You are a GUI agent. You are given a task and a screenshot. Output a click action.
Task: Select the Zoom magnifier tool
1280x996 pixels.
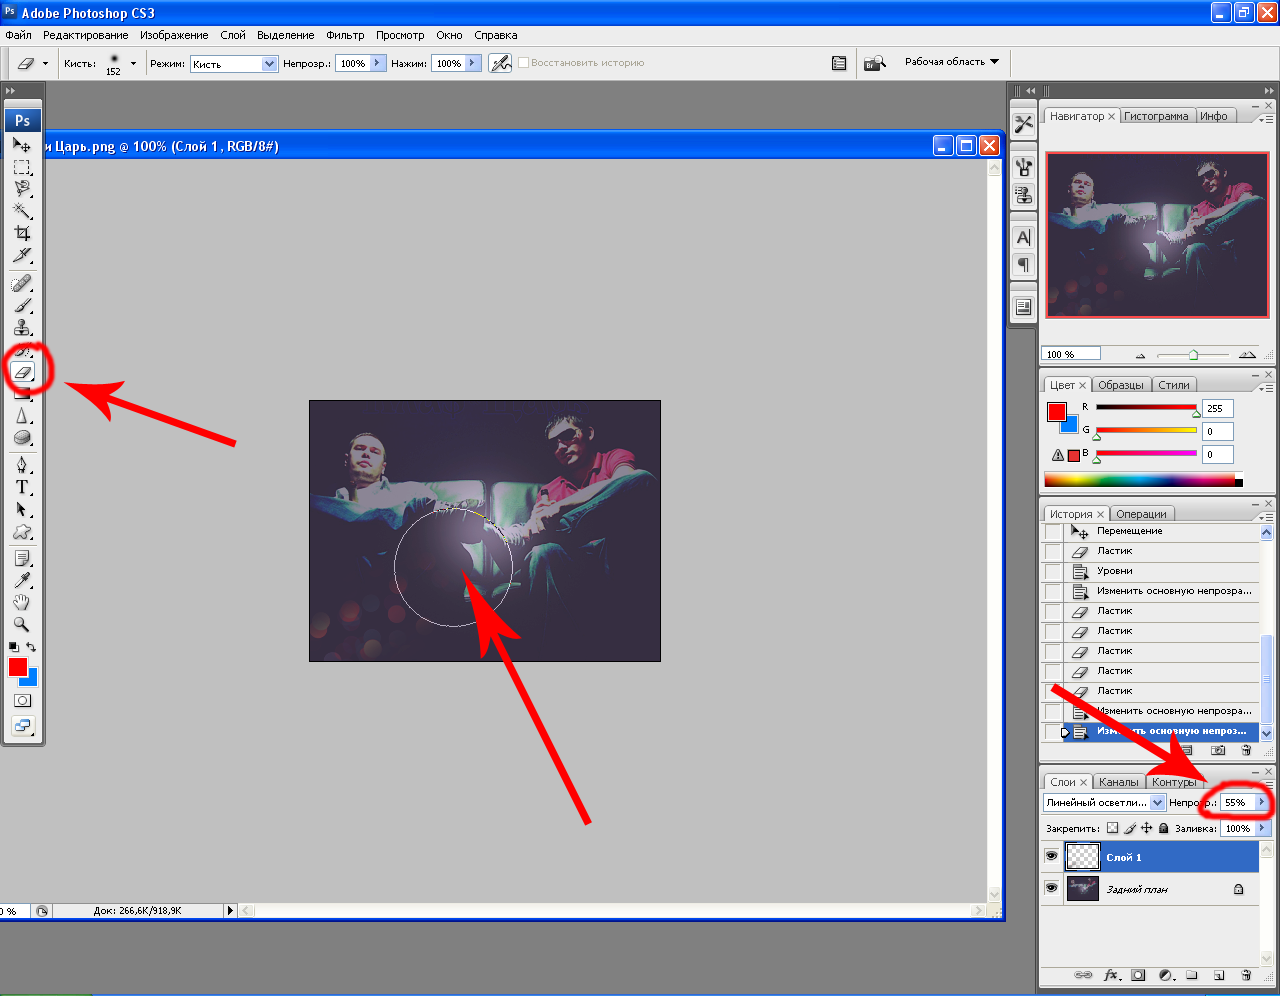(x=22, y=624)
